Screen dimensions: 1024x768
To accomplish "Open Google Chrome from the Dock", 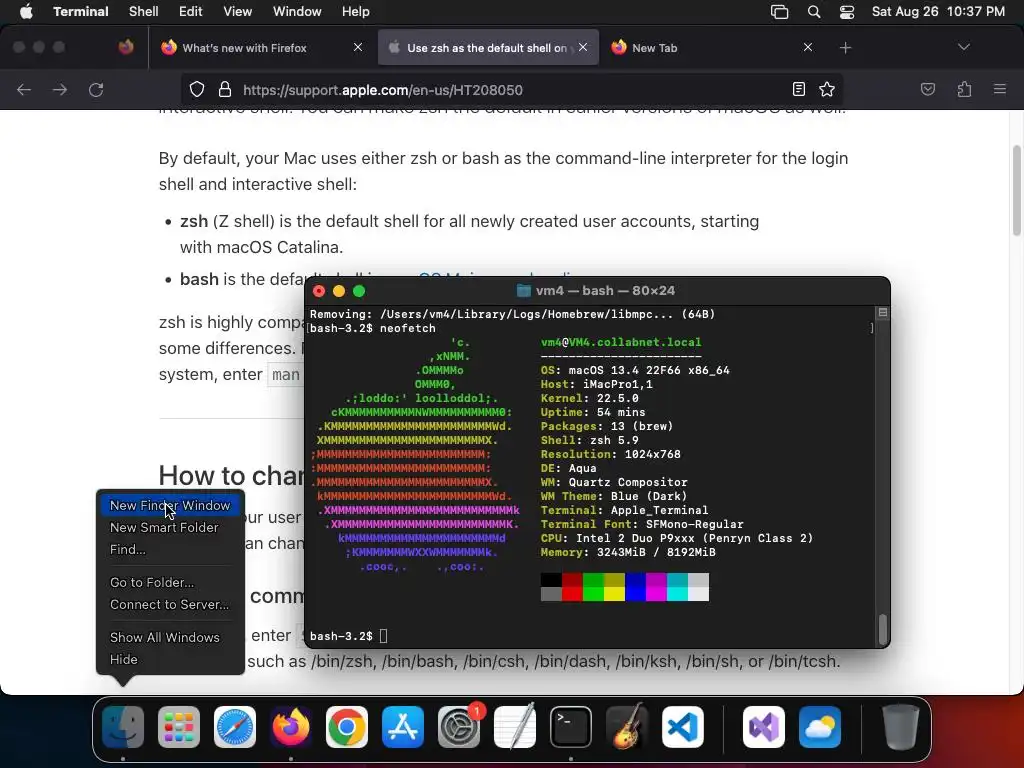I will click(x=347, y=727).
